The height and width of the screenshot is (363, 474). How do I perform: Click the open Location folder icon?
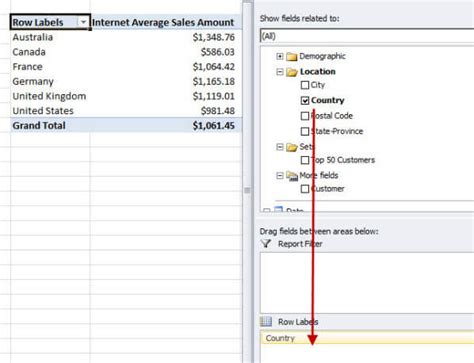coord(292,72)
